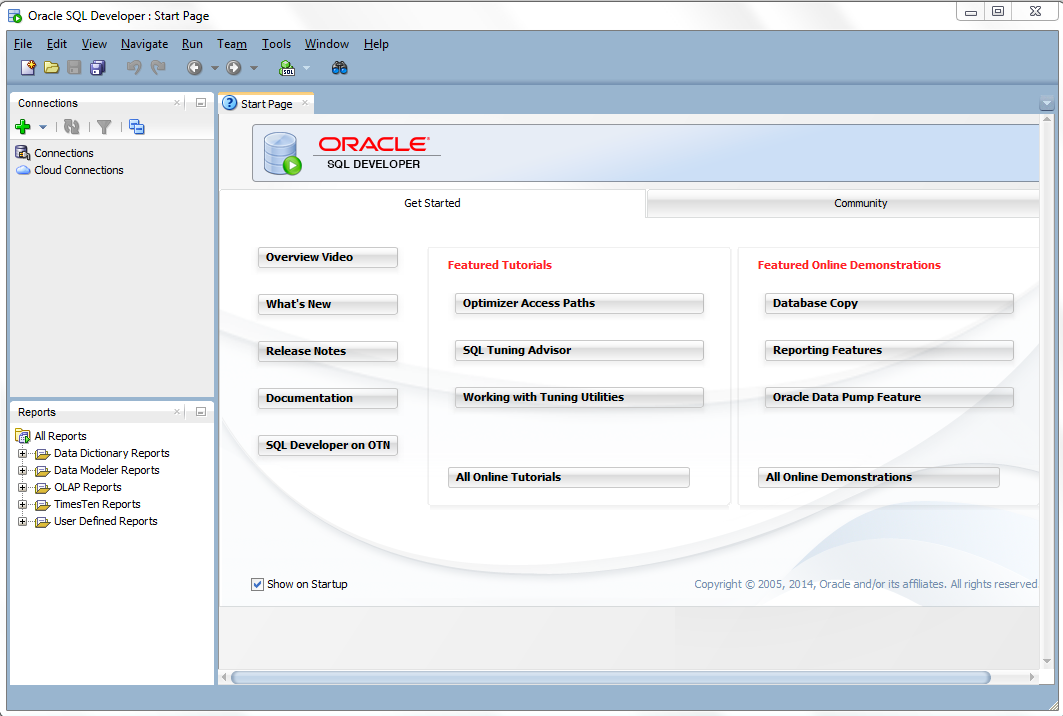The image size is (1063, 716).
Task: Click the SQL Tuning Advisor tutorial button
Action: click(578, 351)
